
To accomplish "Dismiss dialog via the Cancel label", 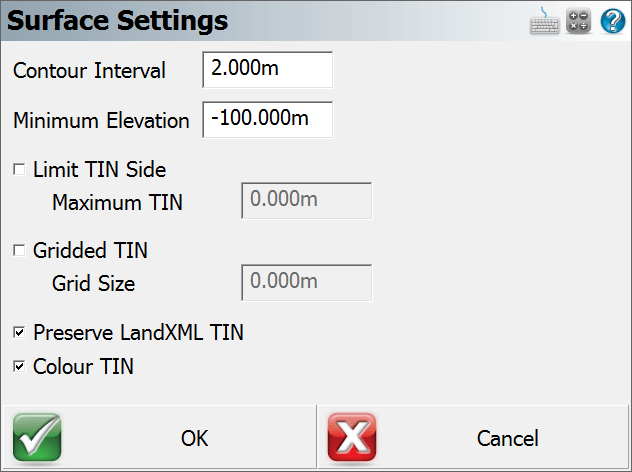I will tap(507, 438).
